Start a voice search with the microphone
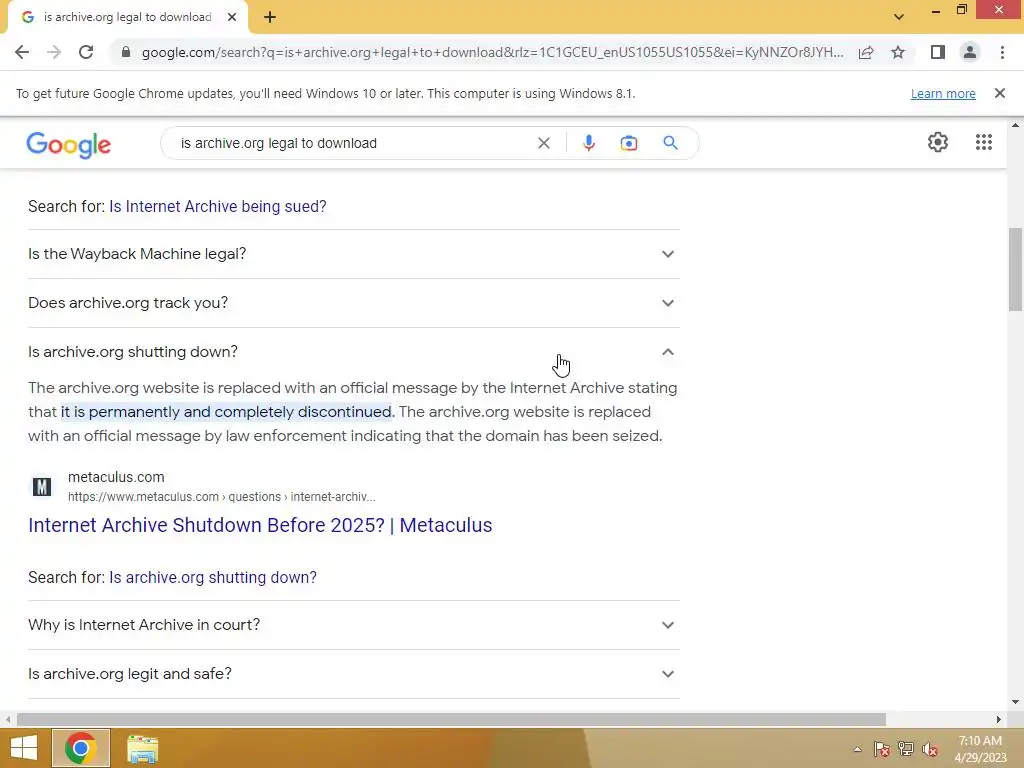This screenshot has width=1024, height=768. (x=588, y=143)
